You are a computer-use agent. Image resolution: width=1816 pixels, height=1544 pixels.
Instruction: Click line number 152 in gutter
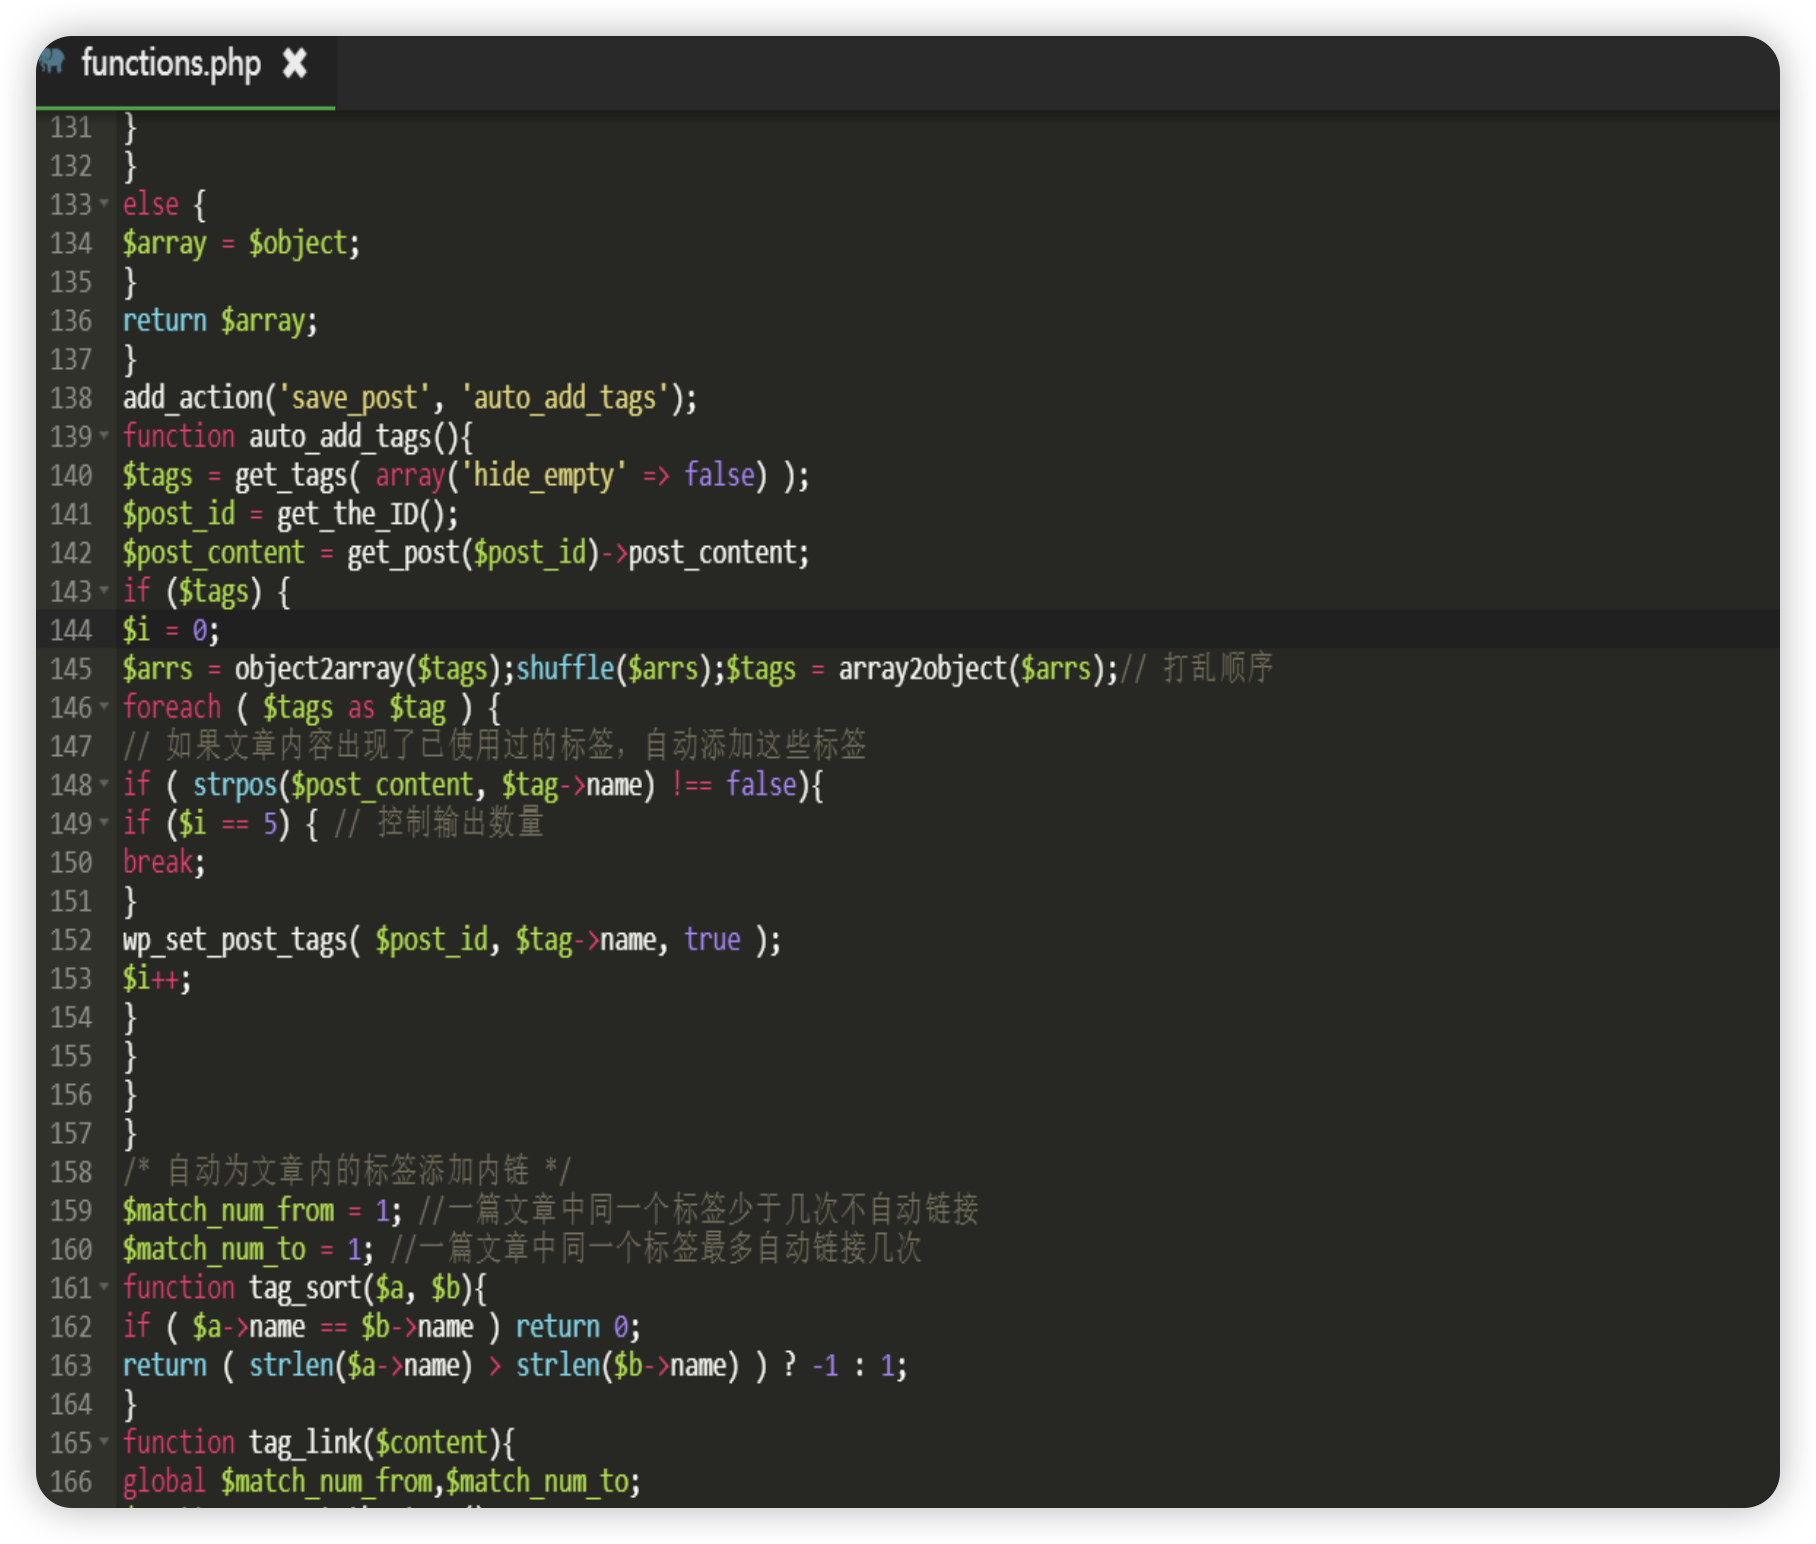pyautogui.click(x=71, y=940)
